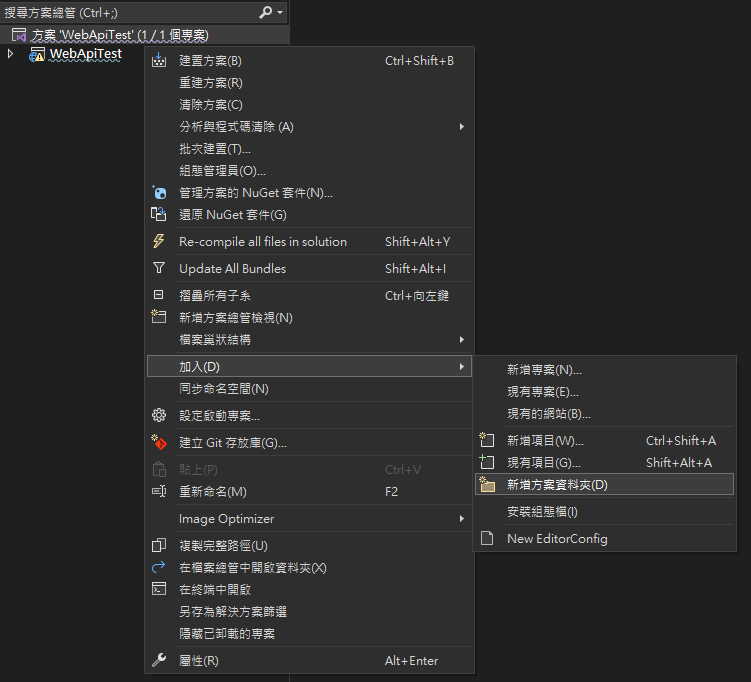Expand 分析與程式碼清除 submenu arrow
This screenshot has width=751, height=682.
(x=462, y=126)
